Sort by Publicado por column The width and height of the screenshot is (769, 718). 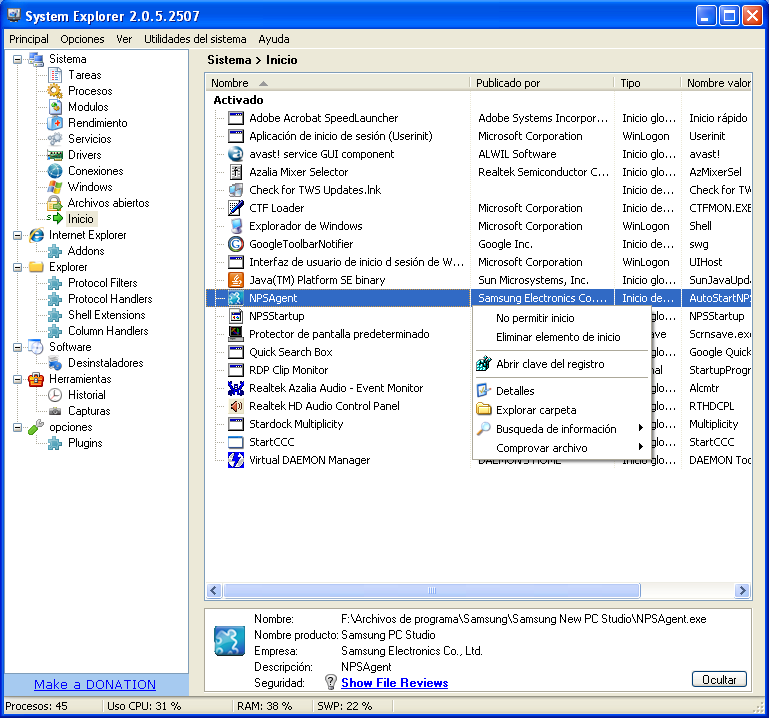click(542, 83)
